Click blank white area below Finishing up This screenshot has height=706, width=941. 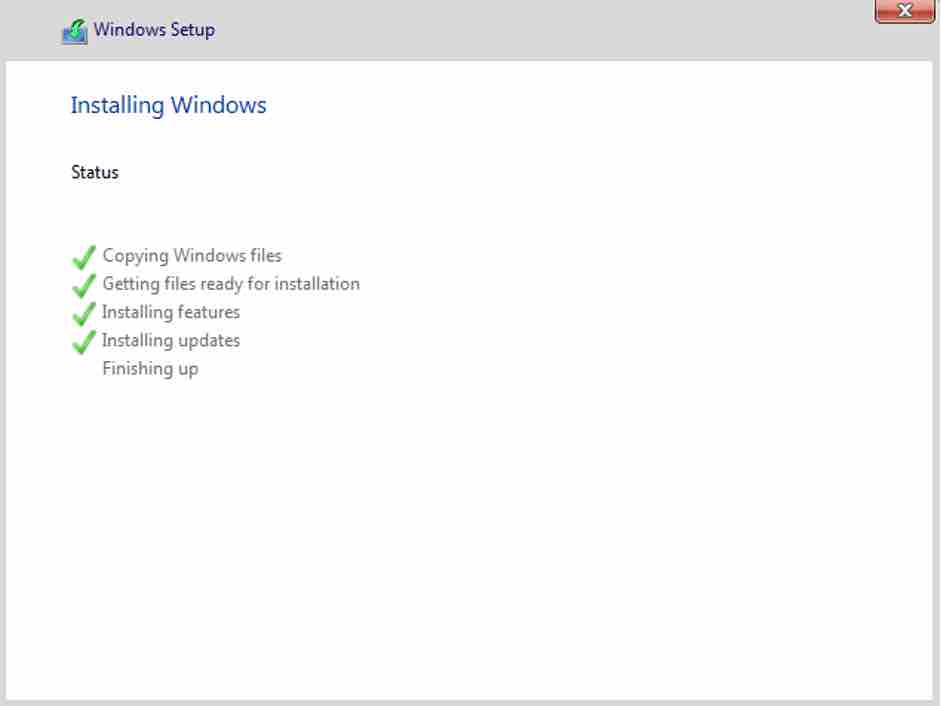[x=470, y=530]
